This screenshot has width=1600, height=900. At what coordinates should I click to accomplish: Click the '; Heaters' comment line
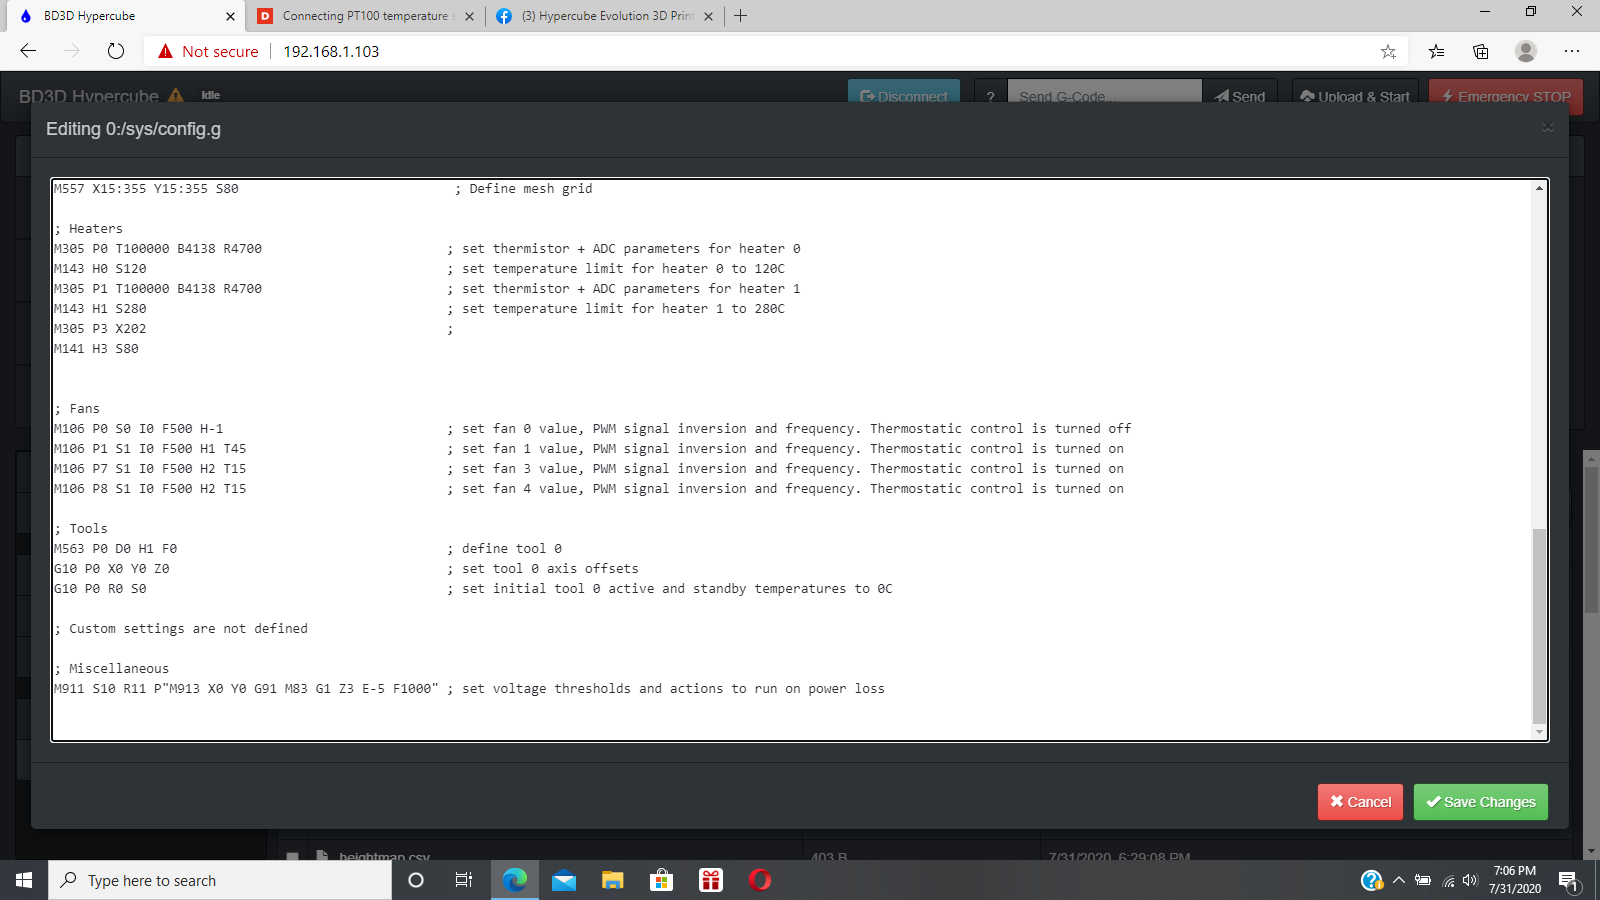click(x=88, y=228)
